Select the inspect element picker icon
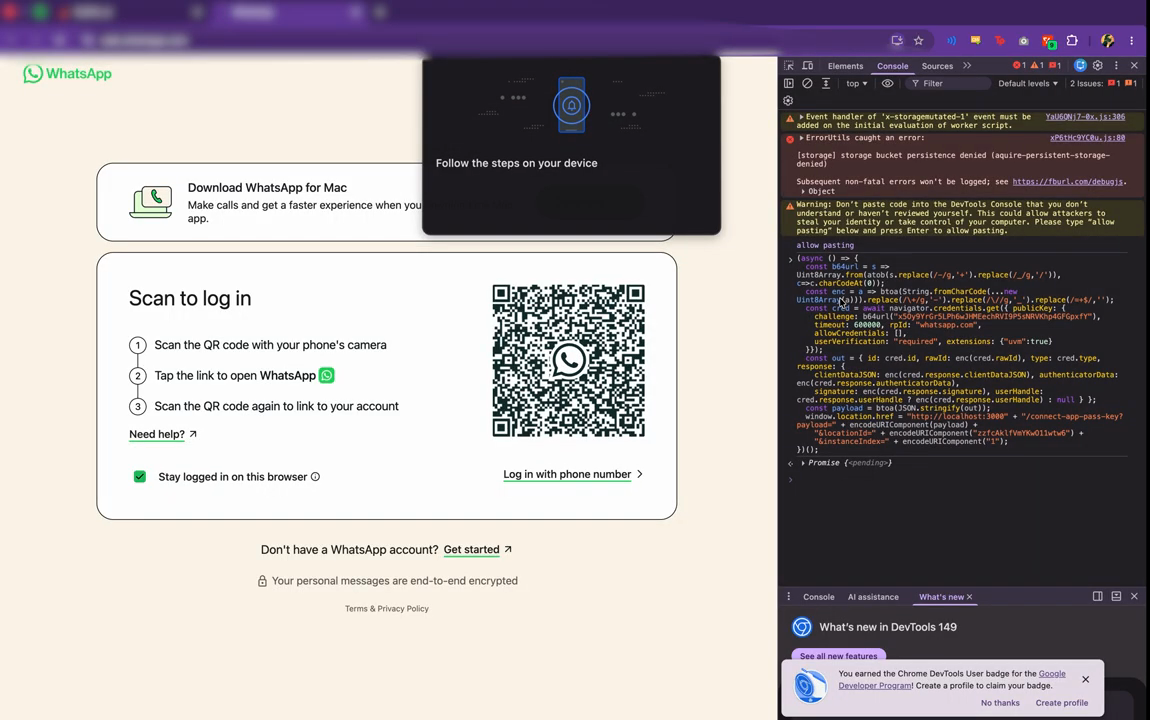 pos(789,65)
